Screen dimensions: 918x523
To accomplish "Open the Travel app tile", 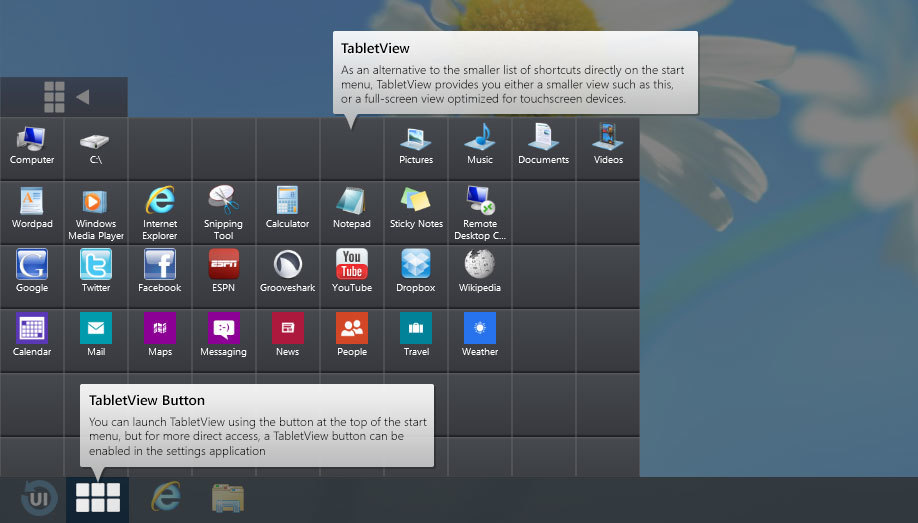I will click(x=416, y=340).
